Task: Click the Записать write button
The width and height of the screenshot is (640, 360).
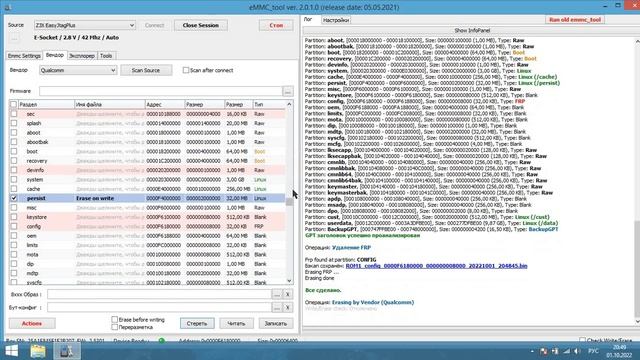Action: coord(276,323)
